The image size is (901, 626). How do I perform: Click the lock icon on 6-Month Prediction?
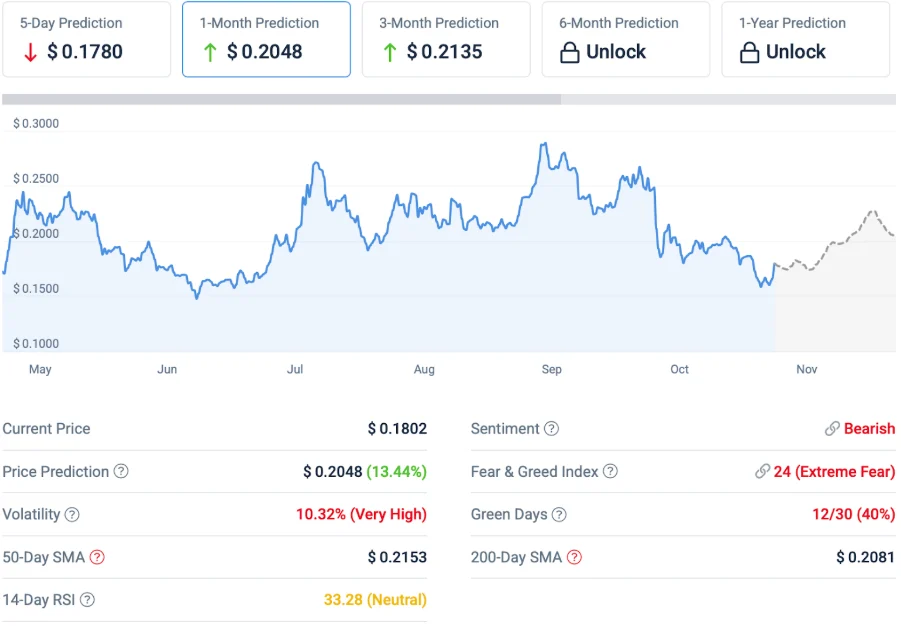570,53
